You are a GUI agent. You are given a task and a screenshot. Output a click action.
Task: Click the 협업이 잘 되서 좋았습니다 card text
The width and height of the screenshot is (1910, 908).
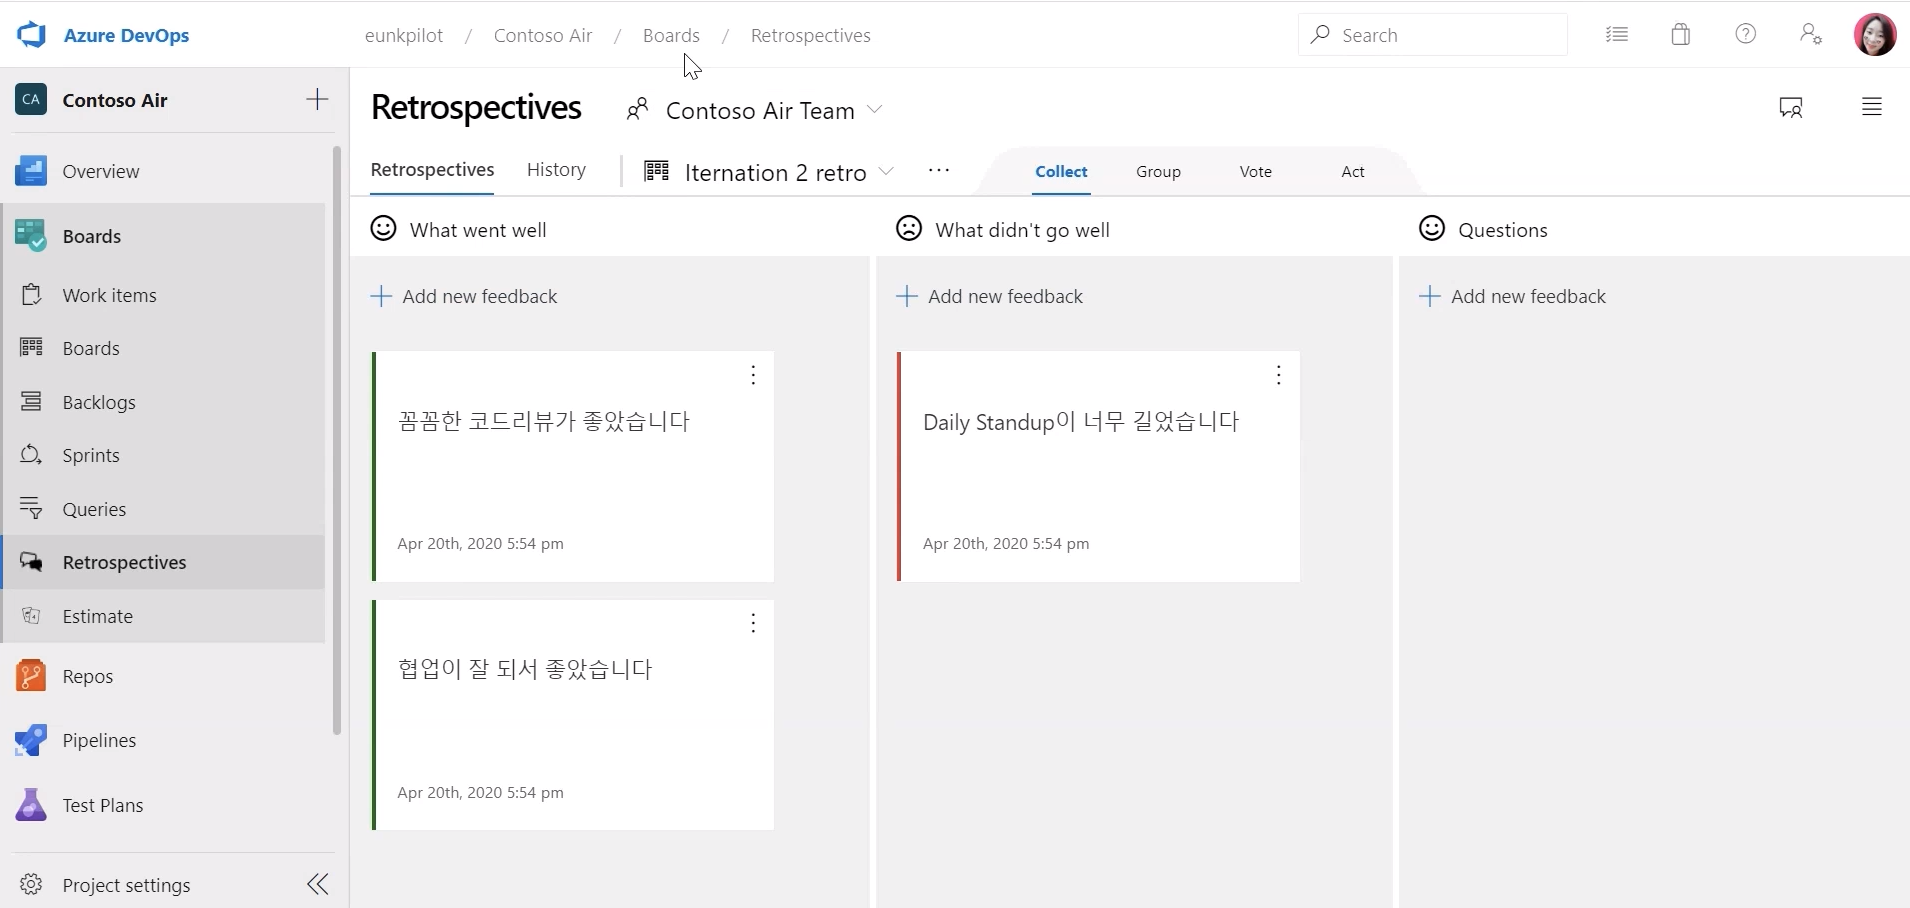[525, 669]
